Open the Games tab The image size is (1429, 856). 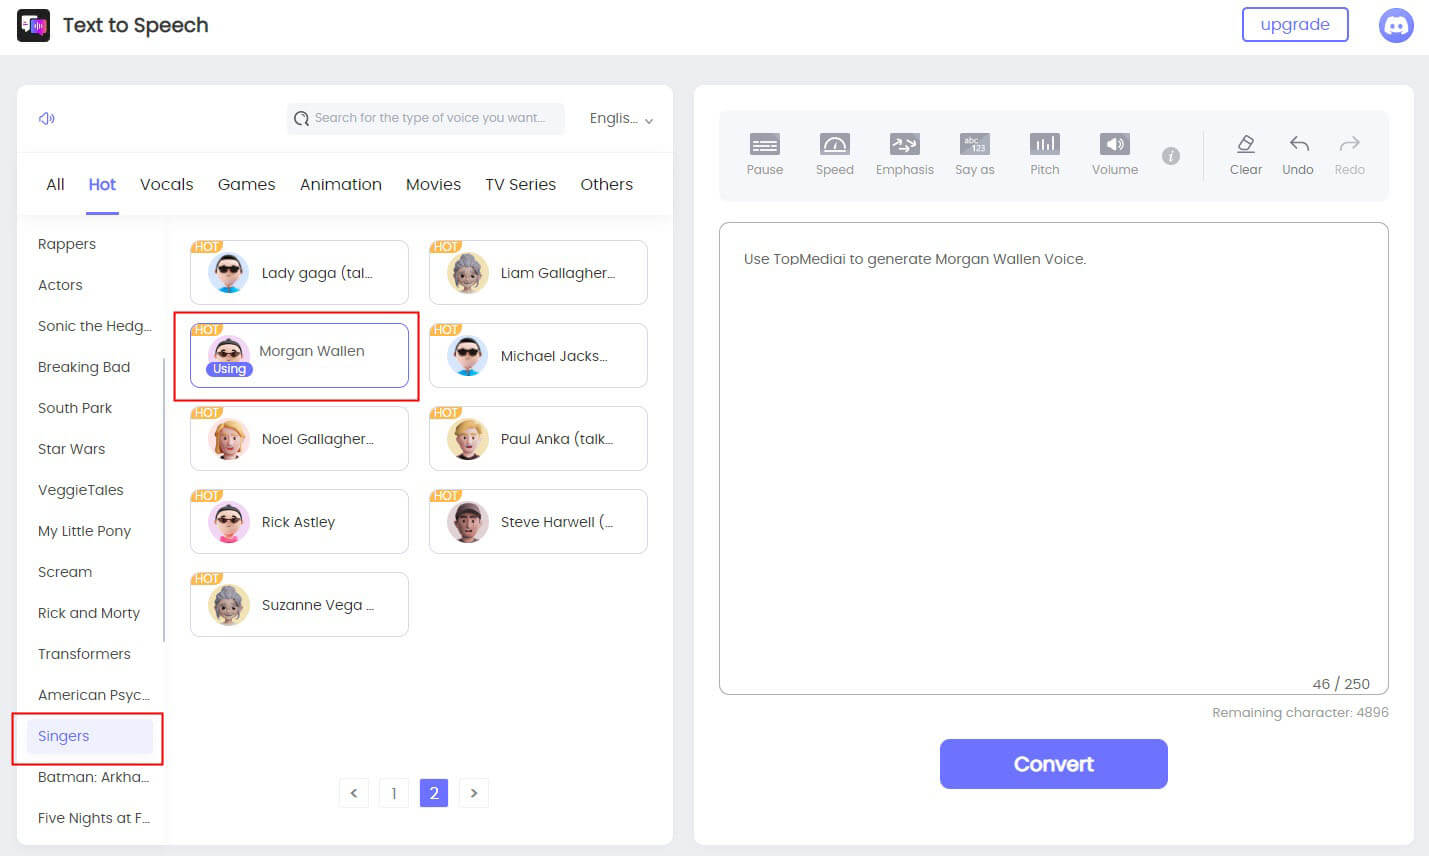pyautogui.click(x=246, y=184)
